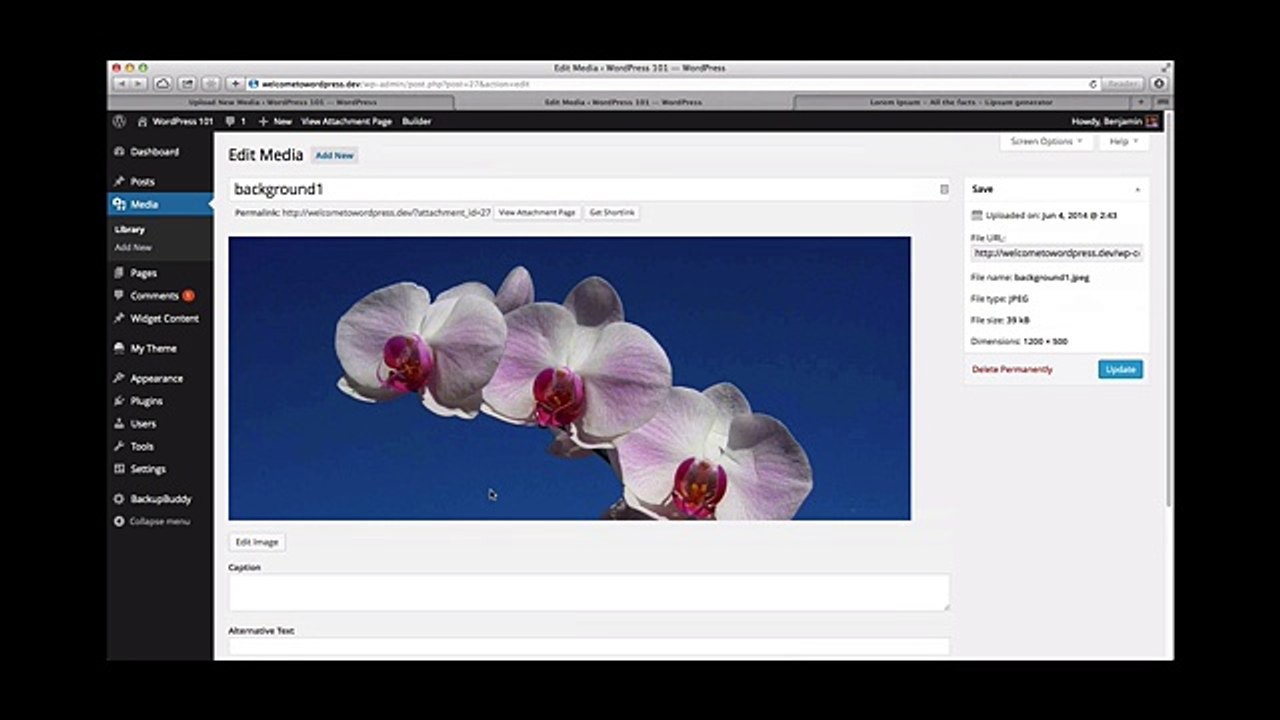This screenshot has width=1280, height=720.
Task: Click the blue Update button
Action: [1120, 369]
